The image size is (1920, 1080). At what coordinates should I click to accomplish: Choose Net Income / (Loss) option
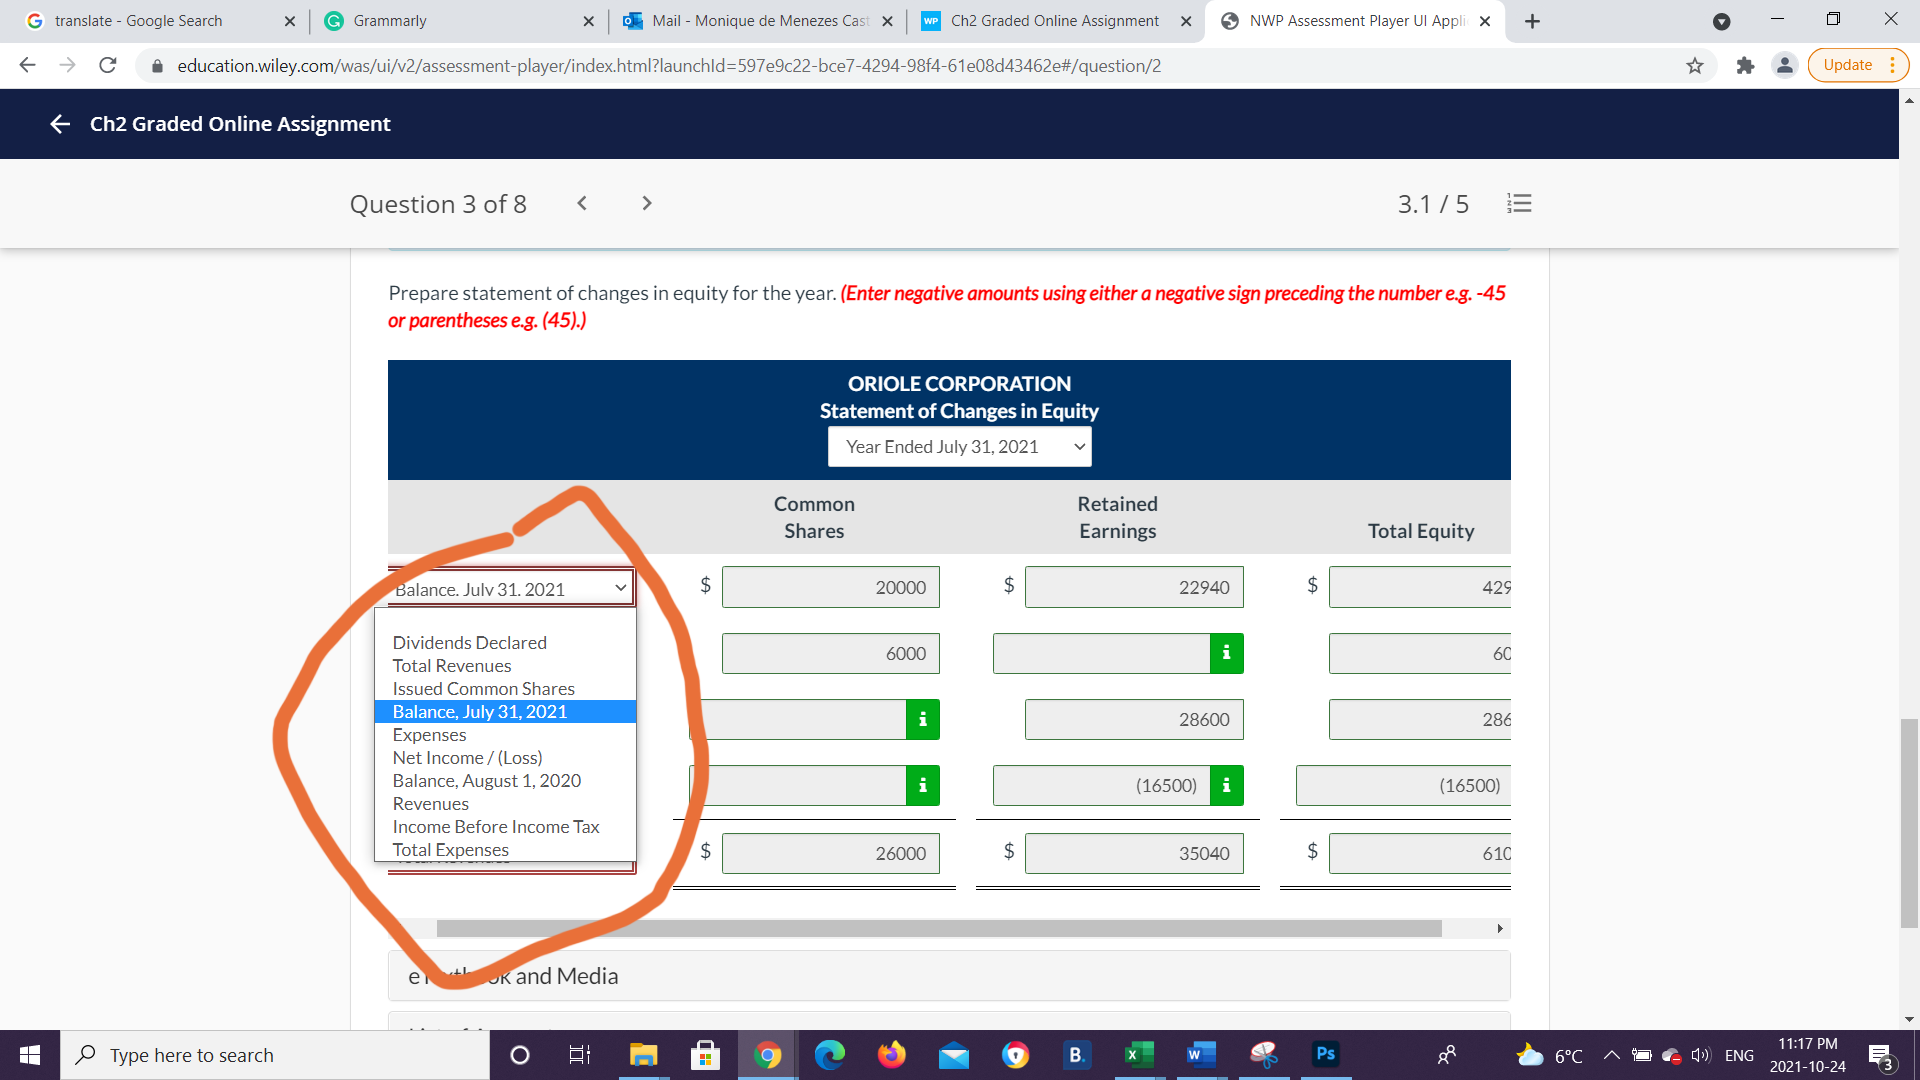click(x=466, y=757)
